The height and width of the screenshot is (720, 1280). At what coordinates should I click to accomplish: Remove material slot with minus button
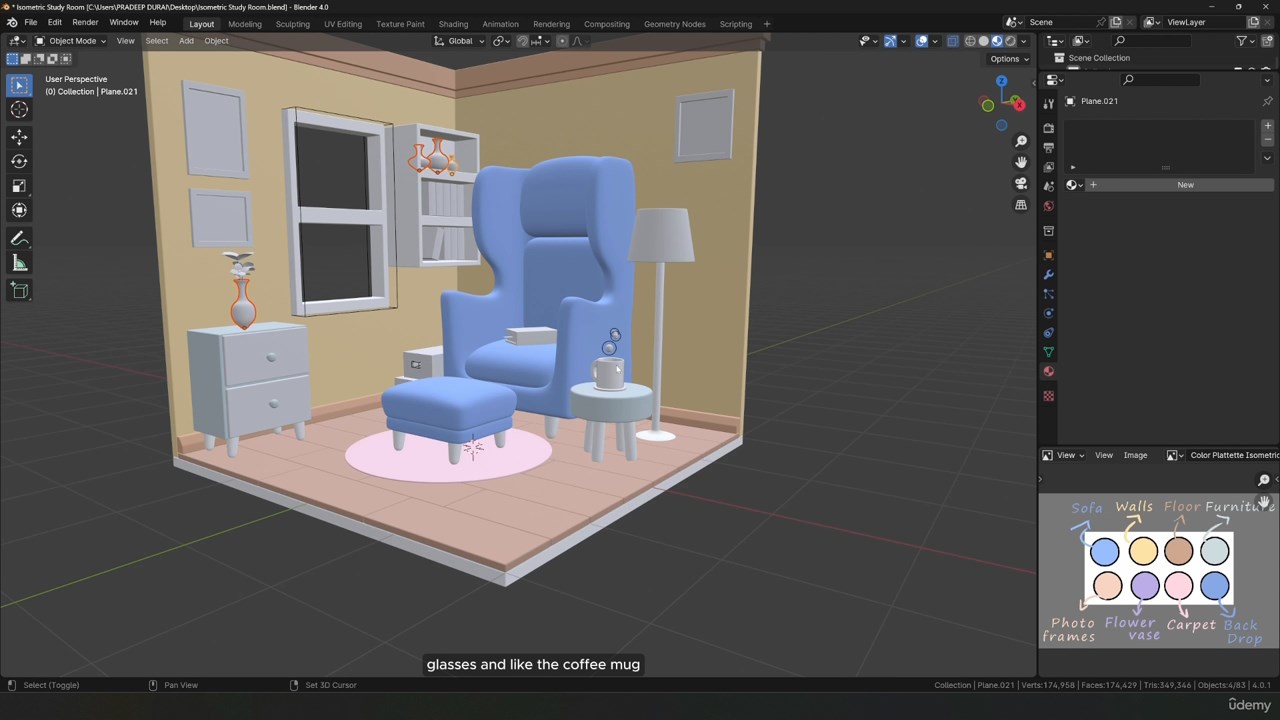tap(1267, 140)
